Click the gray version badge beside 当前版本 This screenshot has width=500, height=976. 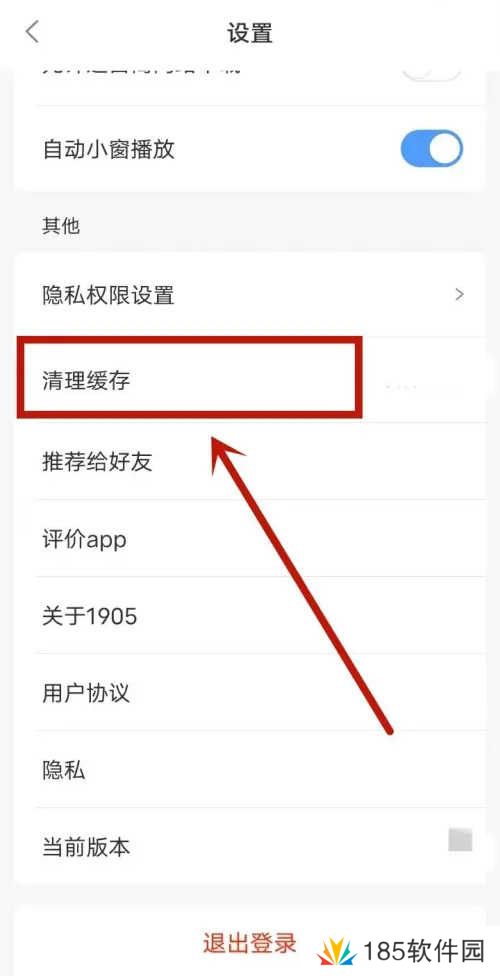tap(460, 840)
